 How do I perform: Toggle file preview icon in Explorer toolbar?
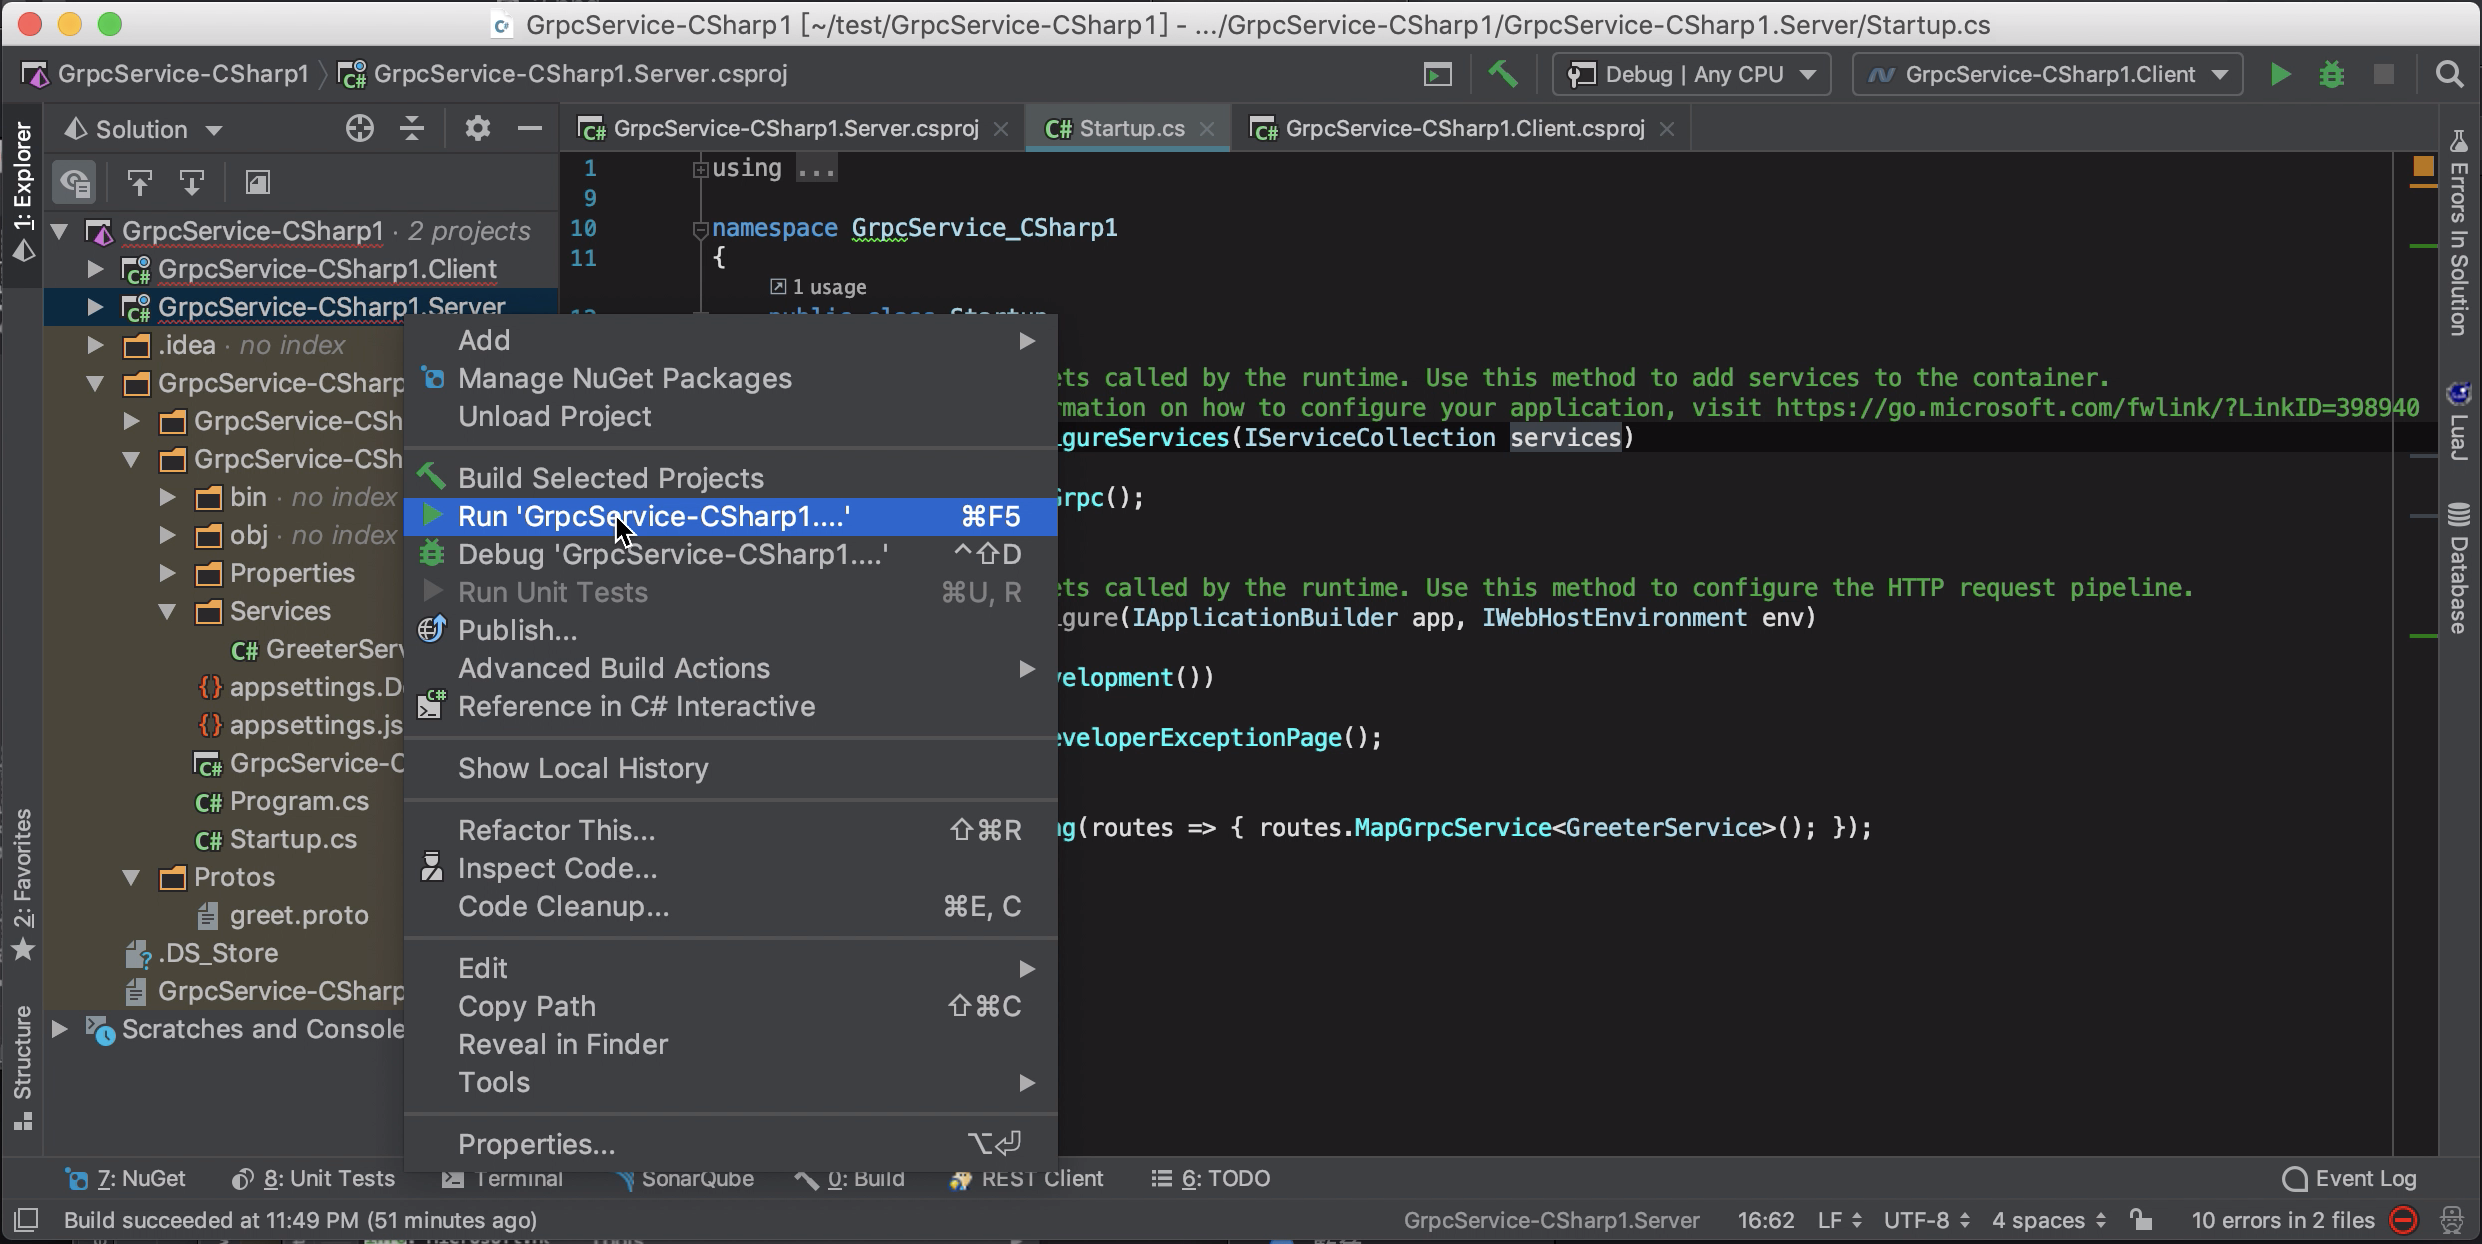click(x=258, y=182)
